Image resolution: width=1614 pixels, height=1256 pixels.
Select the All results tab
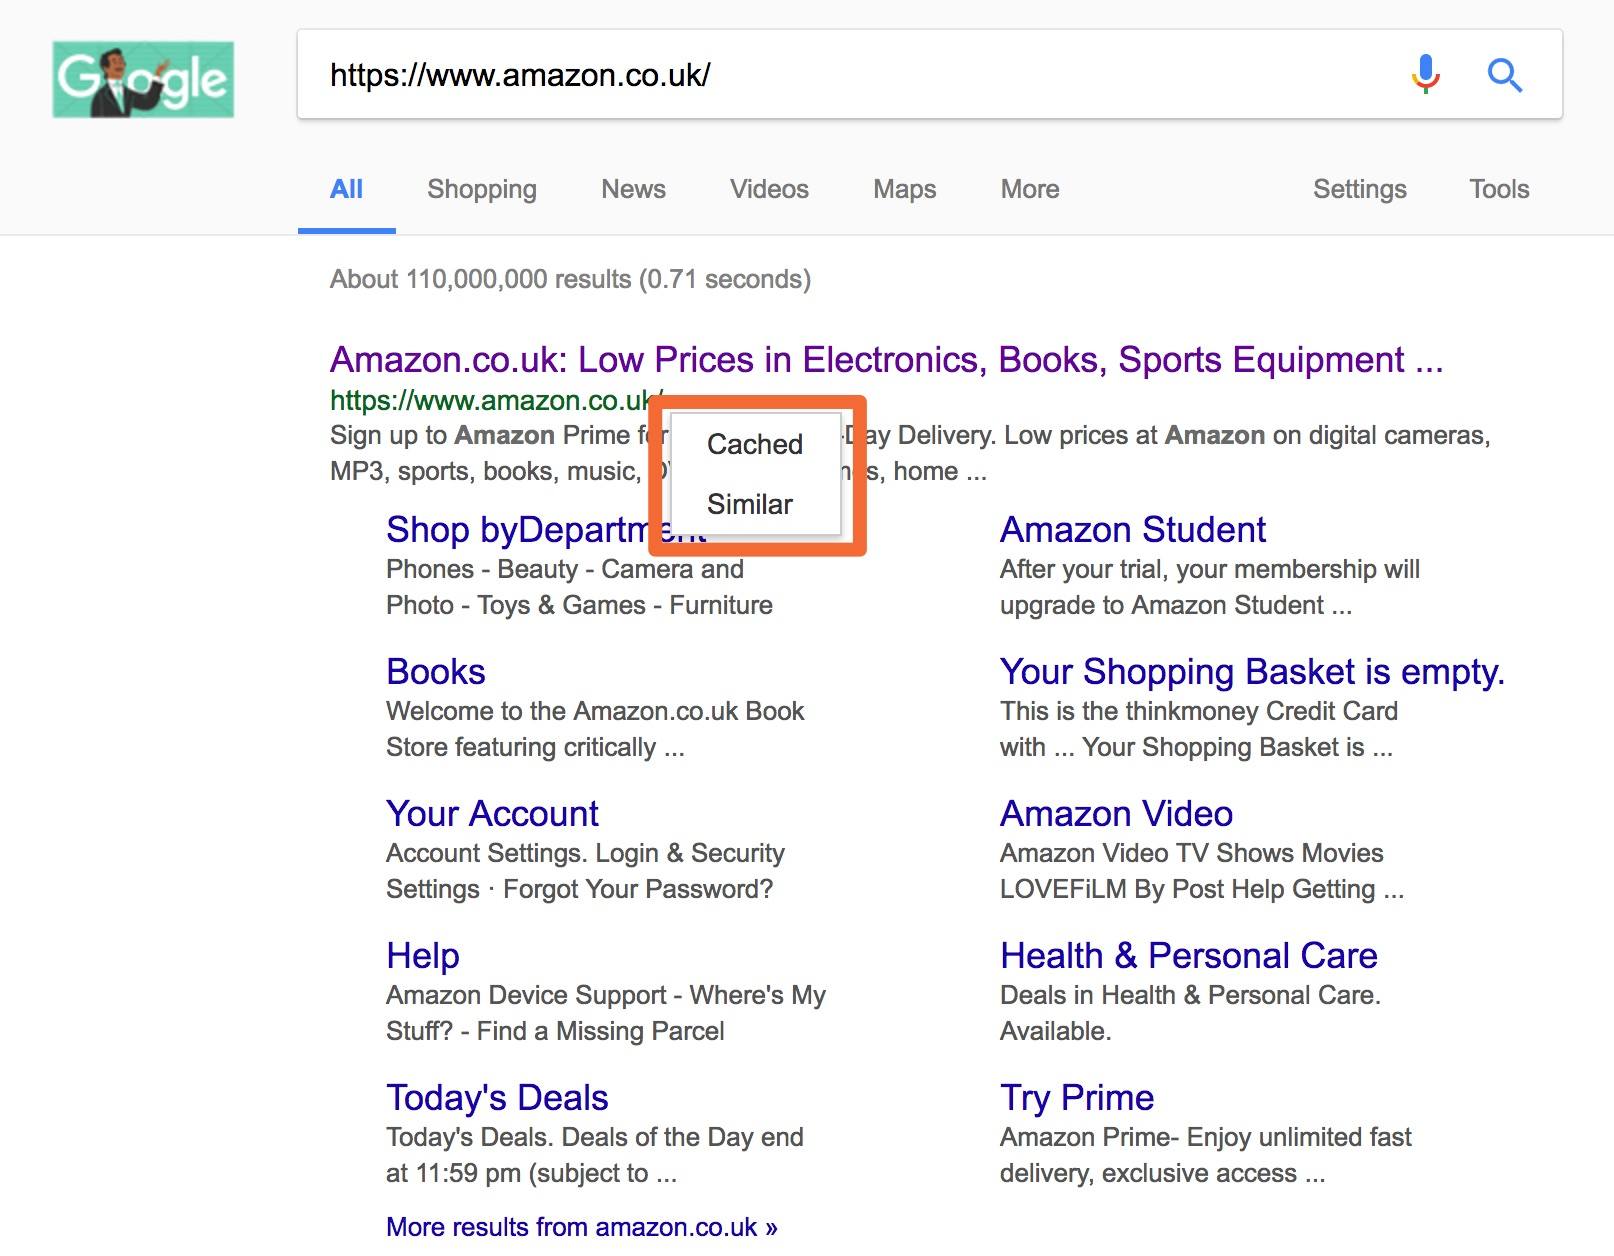pyautogui.click(x=346, y=189)
